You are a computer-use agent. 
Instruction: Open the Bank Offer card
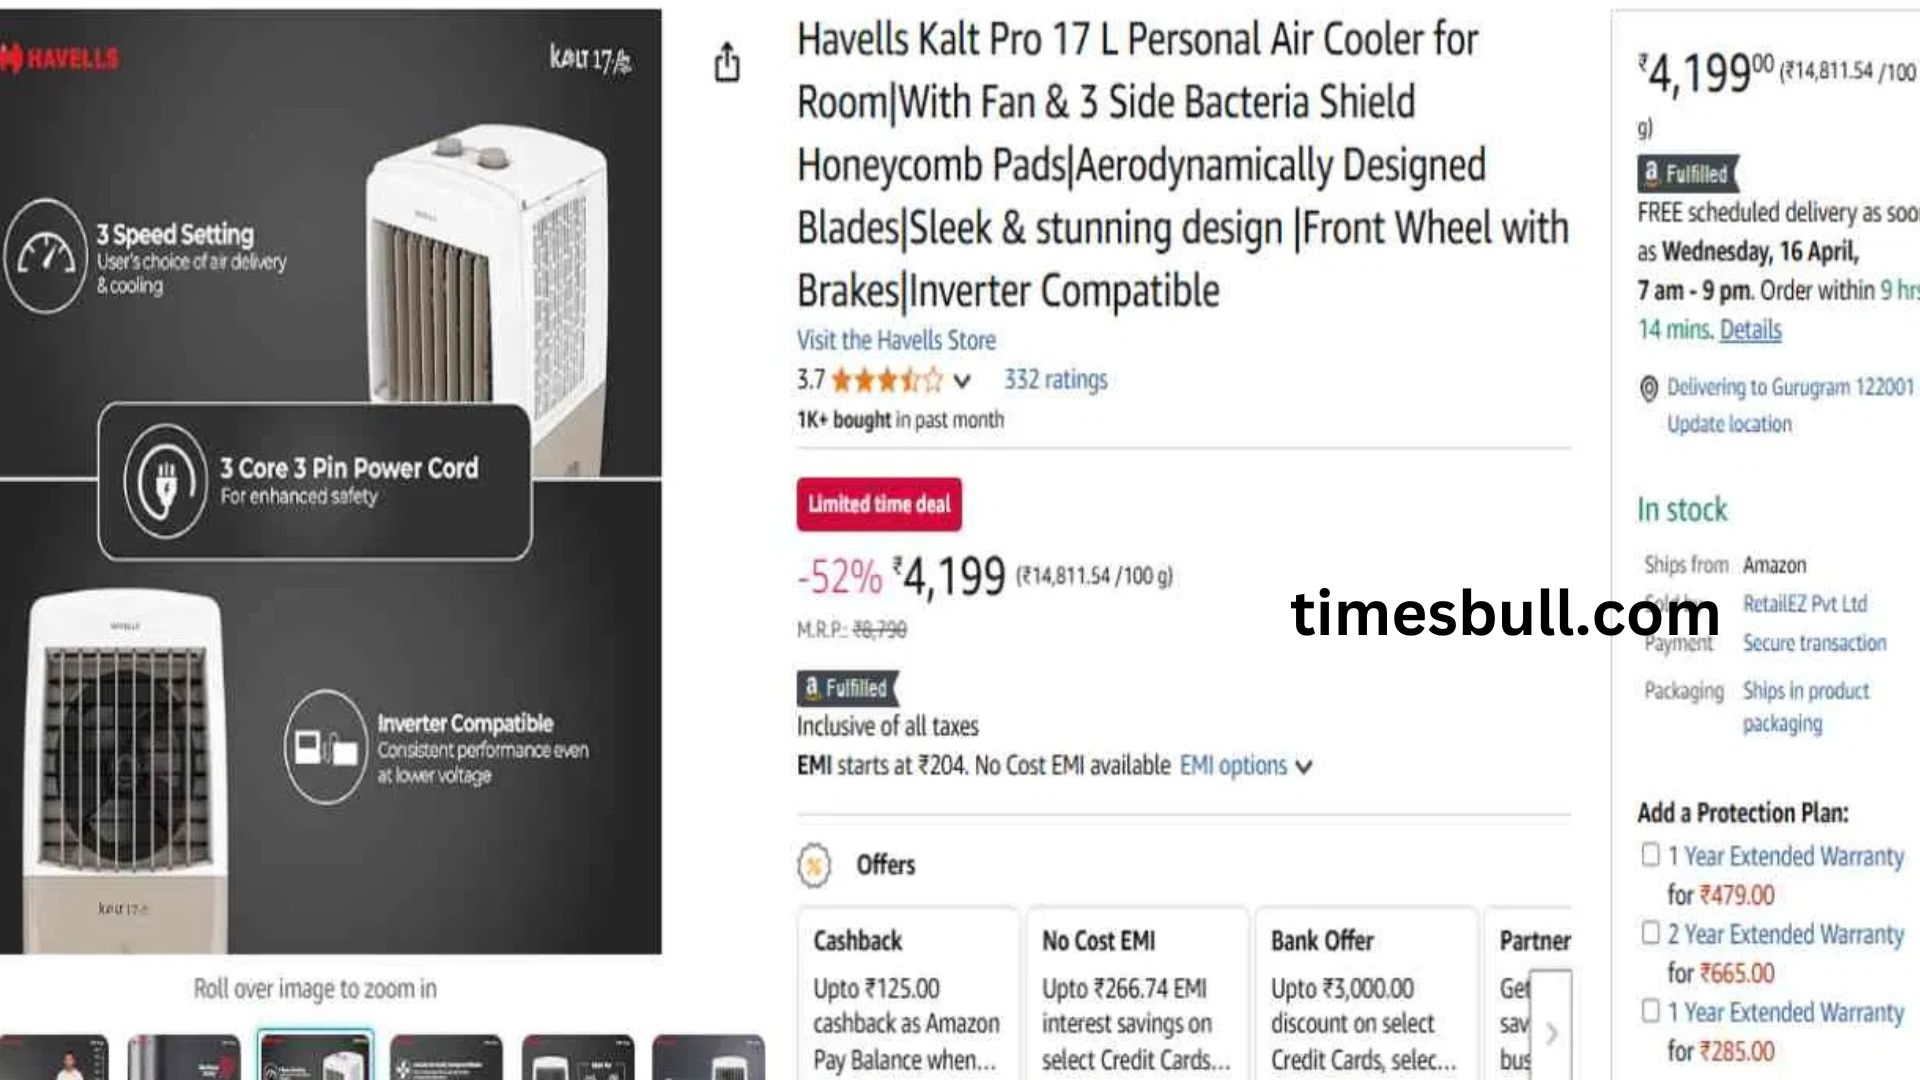click(1365, 995)
